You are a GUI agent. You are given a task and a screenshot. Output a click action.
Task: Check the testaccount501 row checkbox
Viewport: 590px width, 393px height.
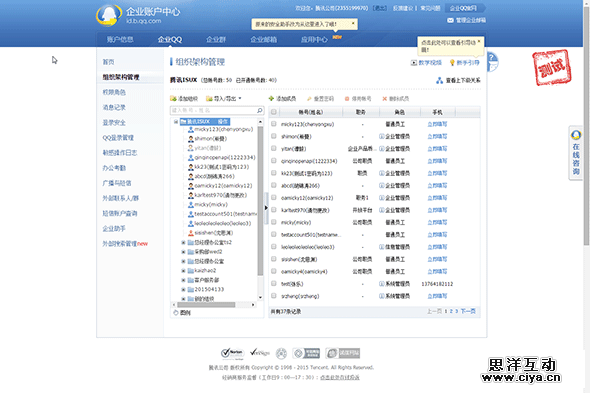click(x=274, y=235)
